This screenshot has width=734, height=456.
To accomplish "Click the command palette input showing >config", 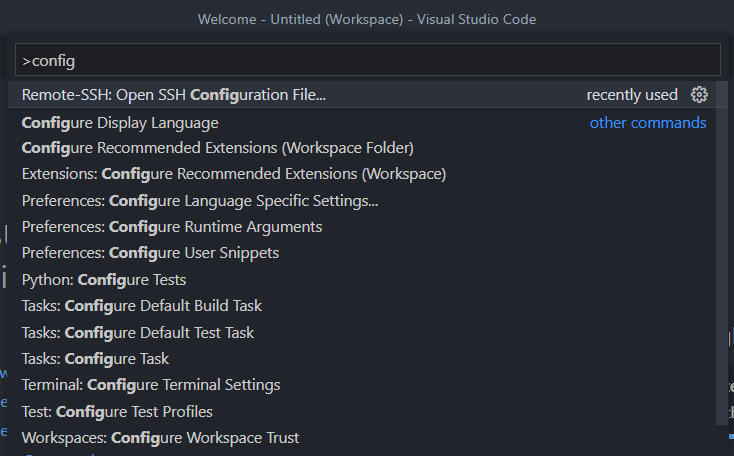I will pos(367,59).
